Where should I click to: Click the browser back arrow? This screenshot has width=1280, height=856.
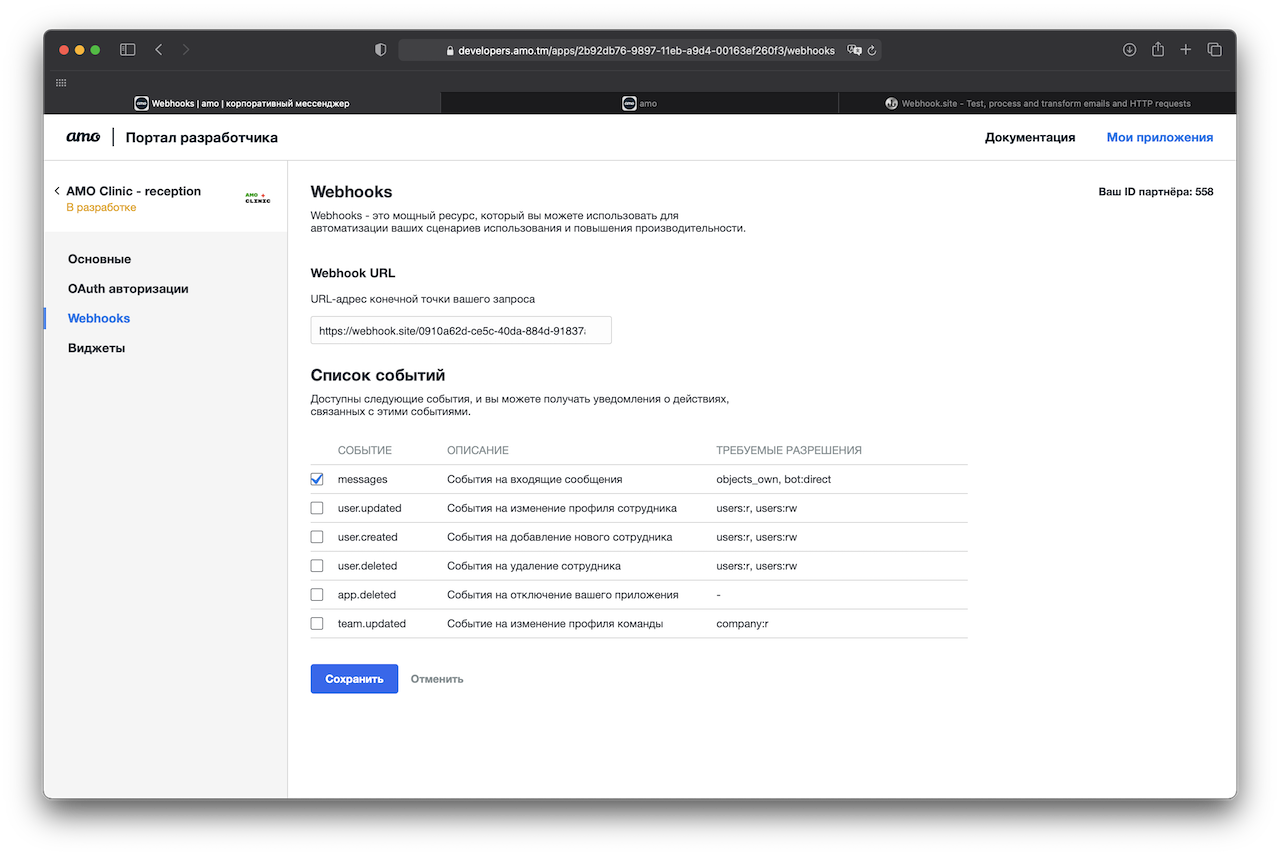click(159, 50)
